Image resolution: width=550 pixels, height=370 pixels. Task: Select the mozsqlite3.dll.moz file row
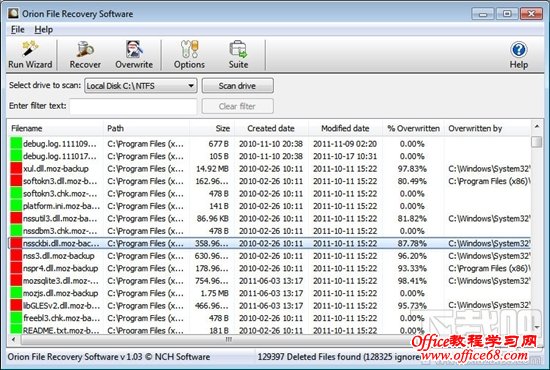(269, 281)
